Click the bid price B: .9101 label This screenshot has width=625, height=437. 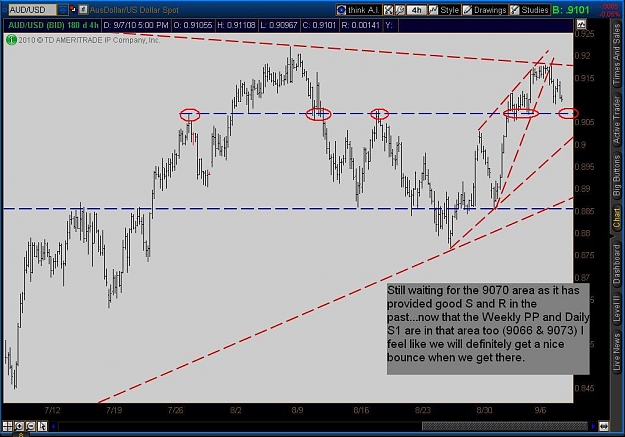(x=571, y=10)
